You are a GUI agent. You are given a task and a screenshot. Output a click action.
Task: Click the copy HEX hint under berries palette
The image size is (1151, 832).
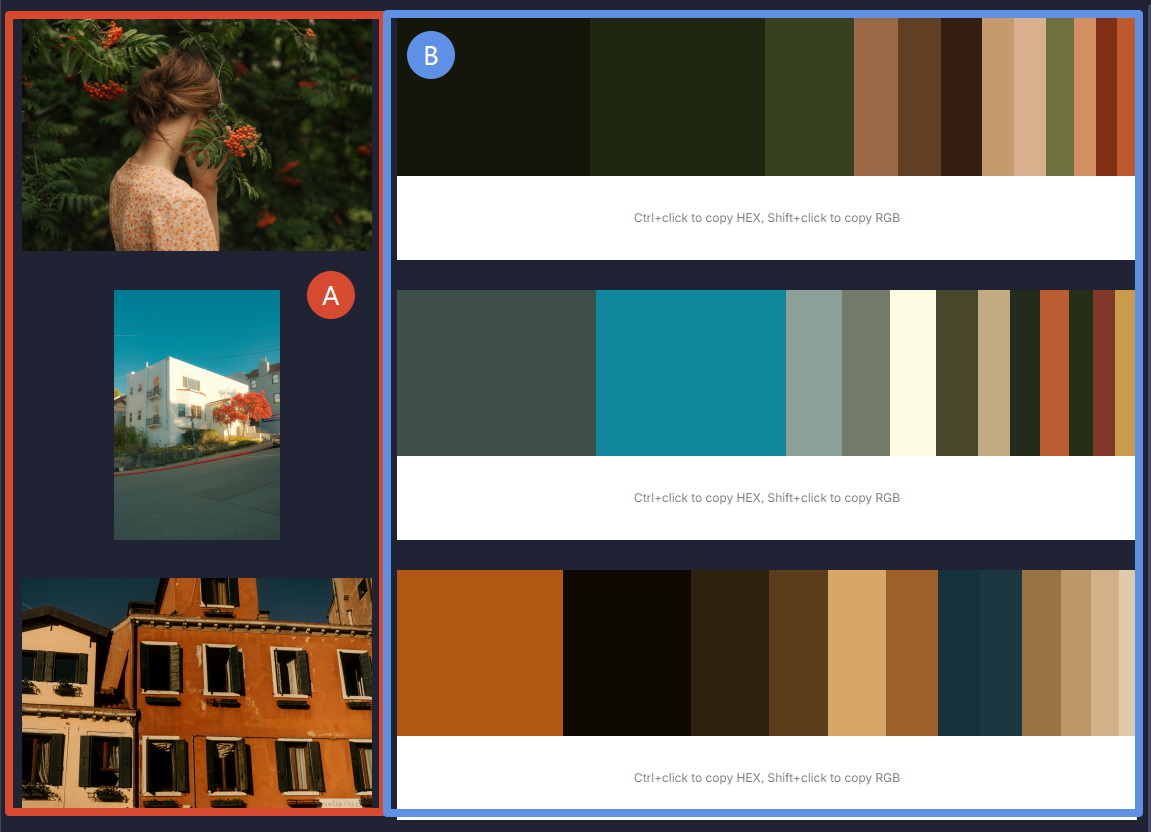pos(766,218)
